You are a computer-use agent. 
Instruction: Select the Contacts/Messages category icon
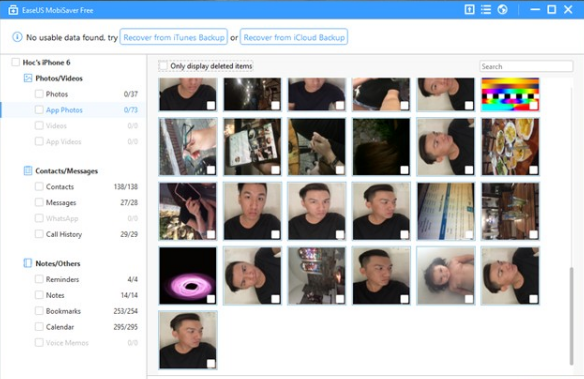(28, 171)
